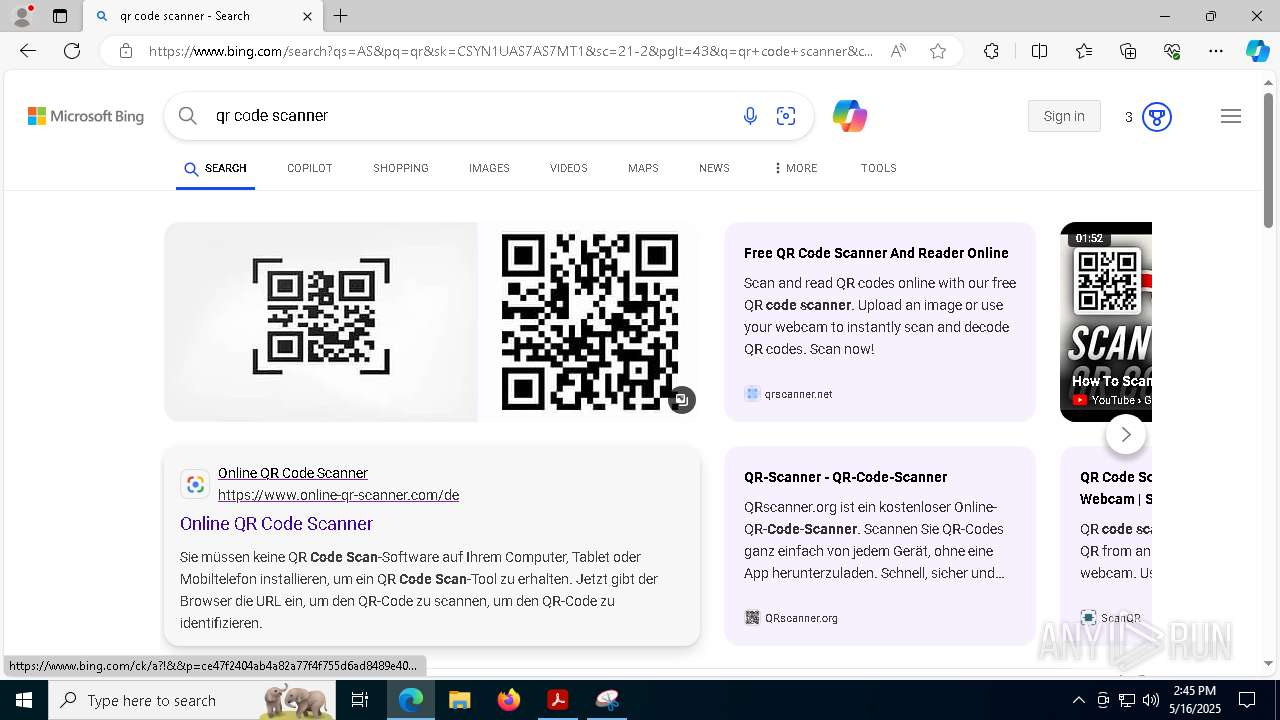This screenshot has width=1280, height=720.
Task: Reload the Bing search page
Action: pyautogui.click(x=72, y=51)
